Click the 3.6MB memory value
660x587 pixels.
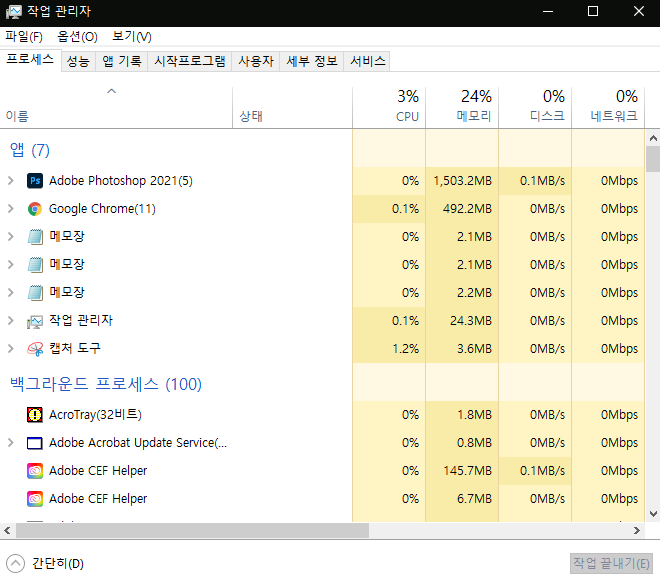[474, 349]
